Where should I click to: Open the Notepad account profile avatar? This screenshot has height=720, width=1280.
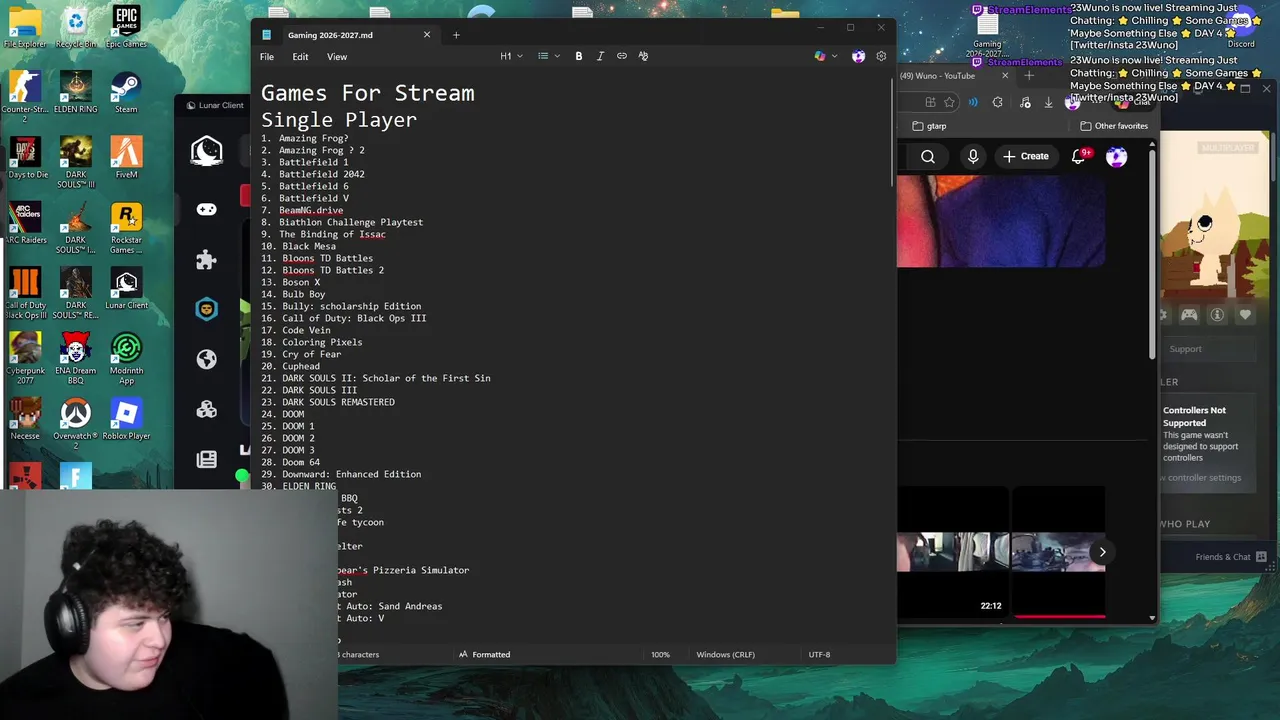pos(858,56)
